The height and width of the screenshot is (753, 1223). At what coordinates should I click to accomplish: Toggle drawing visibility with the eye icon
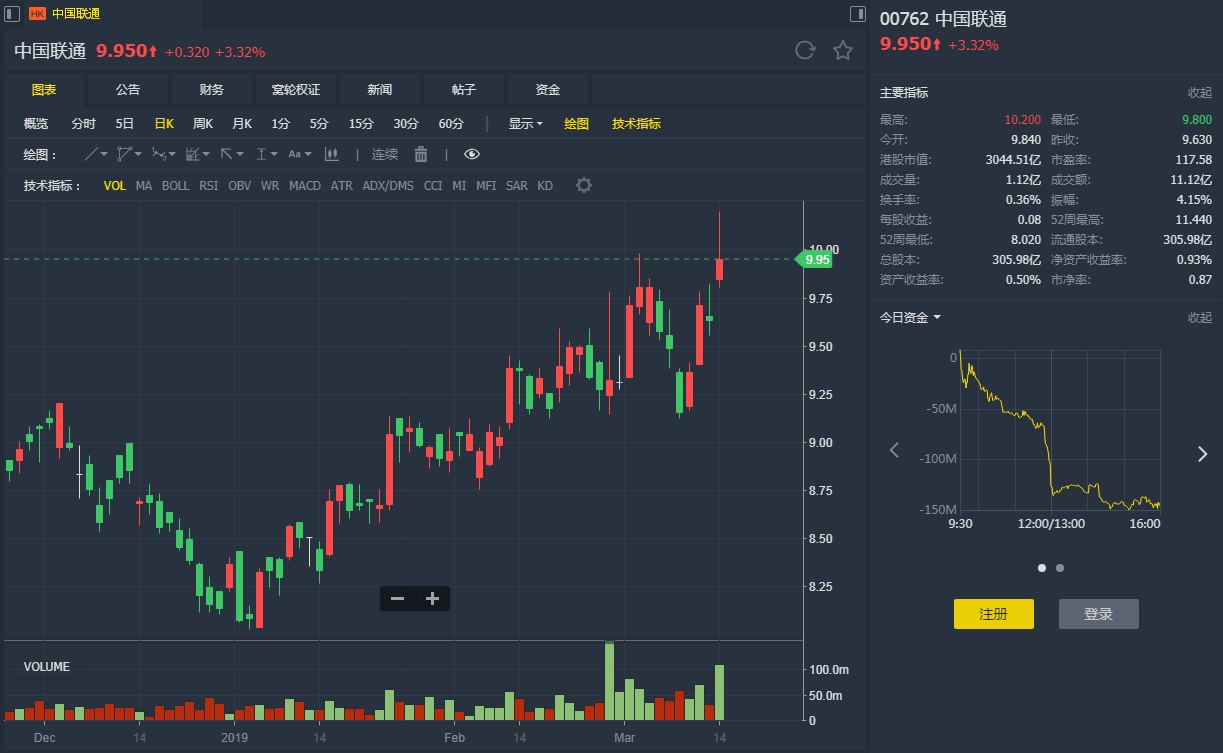click(x=472, y=154)
